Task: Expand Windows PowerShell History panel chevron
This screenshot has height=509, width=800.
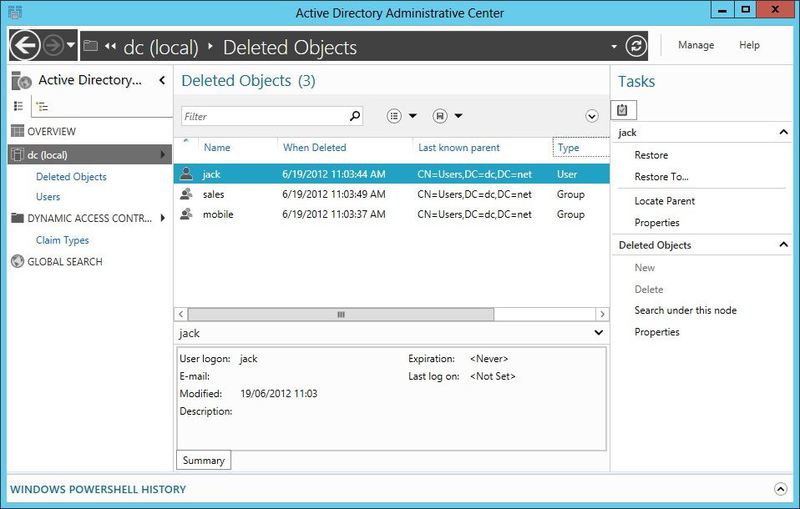Action: (x=781, y=489)
